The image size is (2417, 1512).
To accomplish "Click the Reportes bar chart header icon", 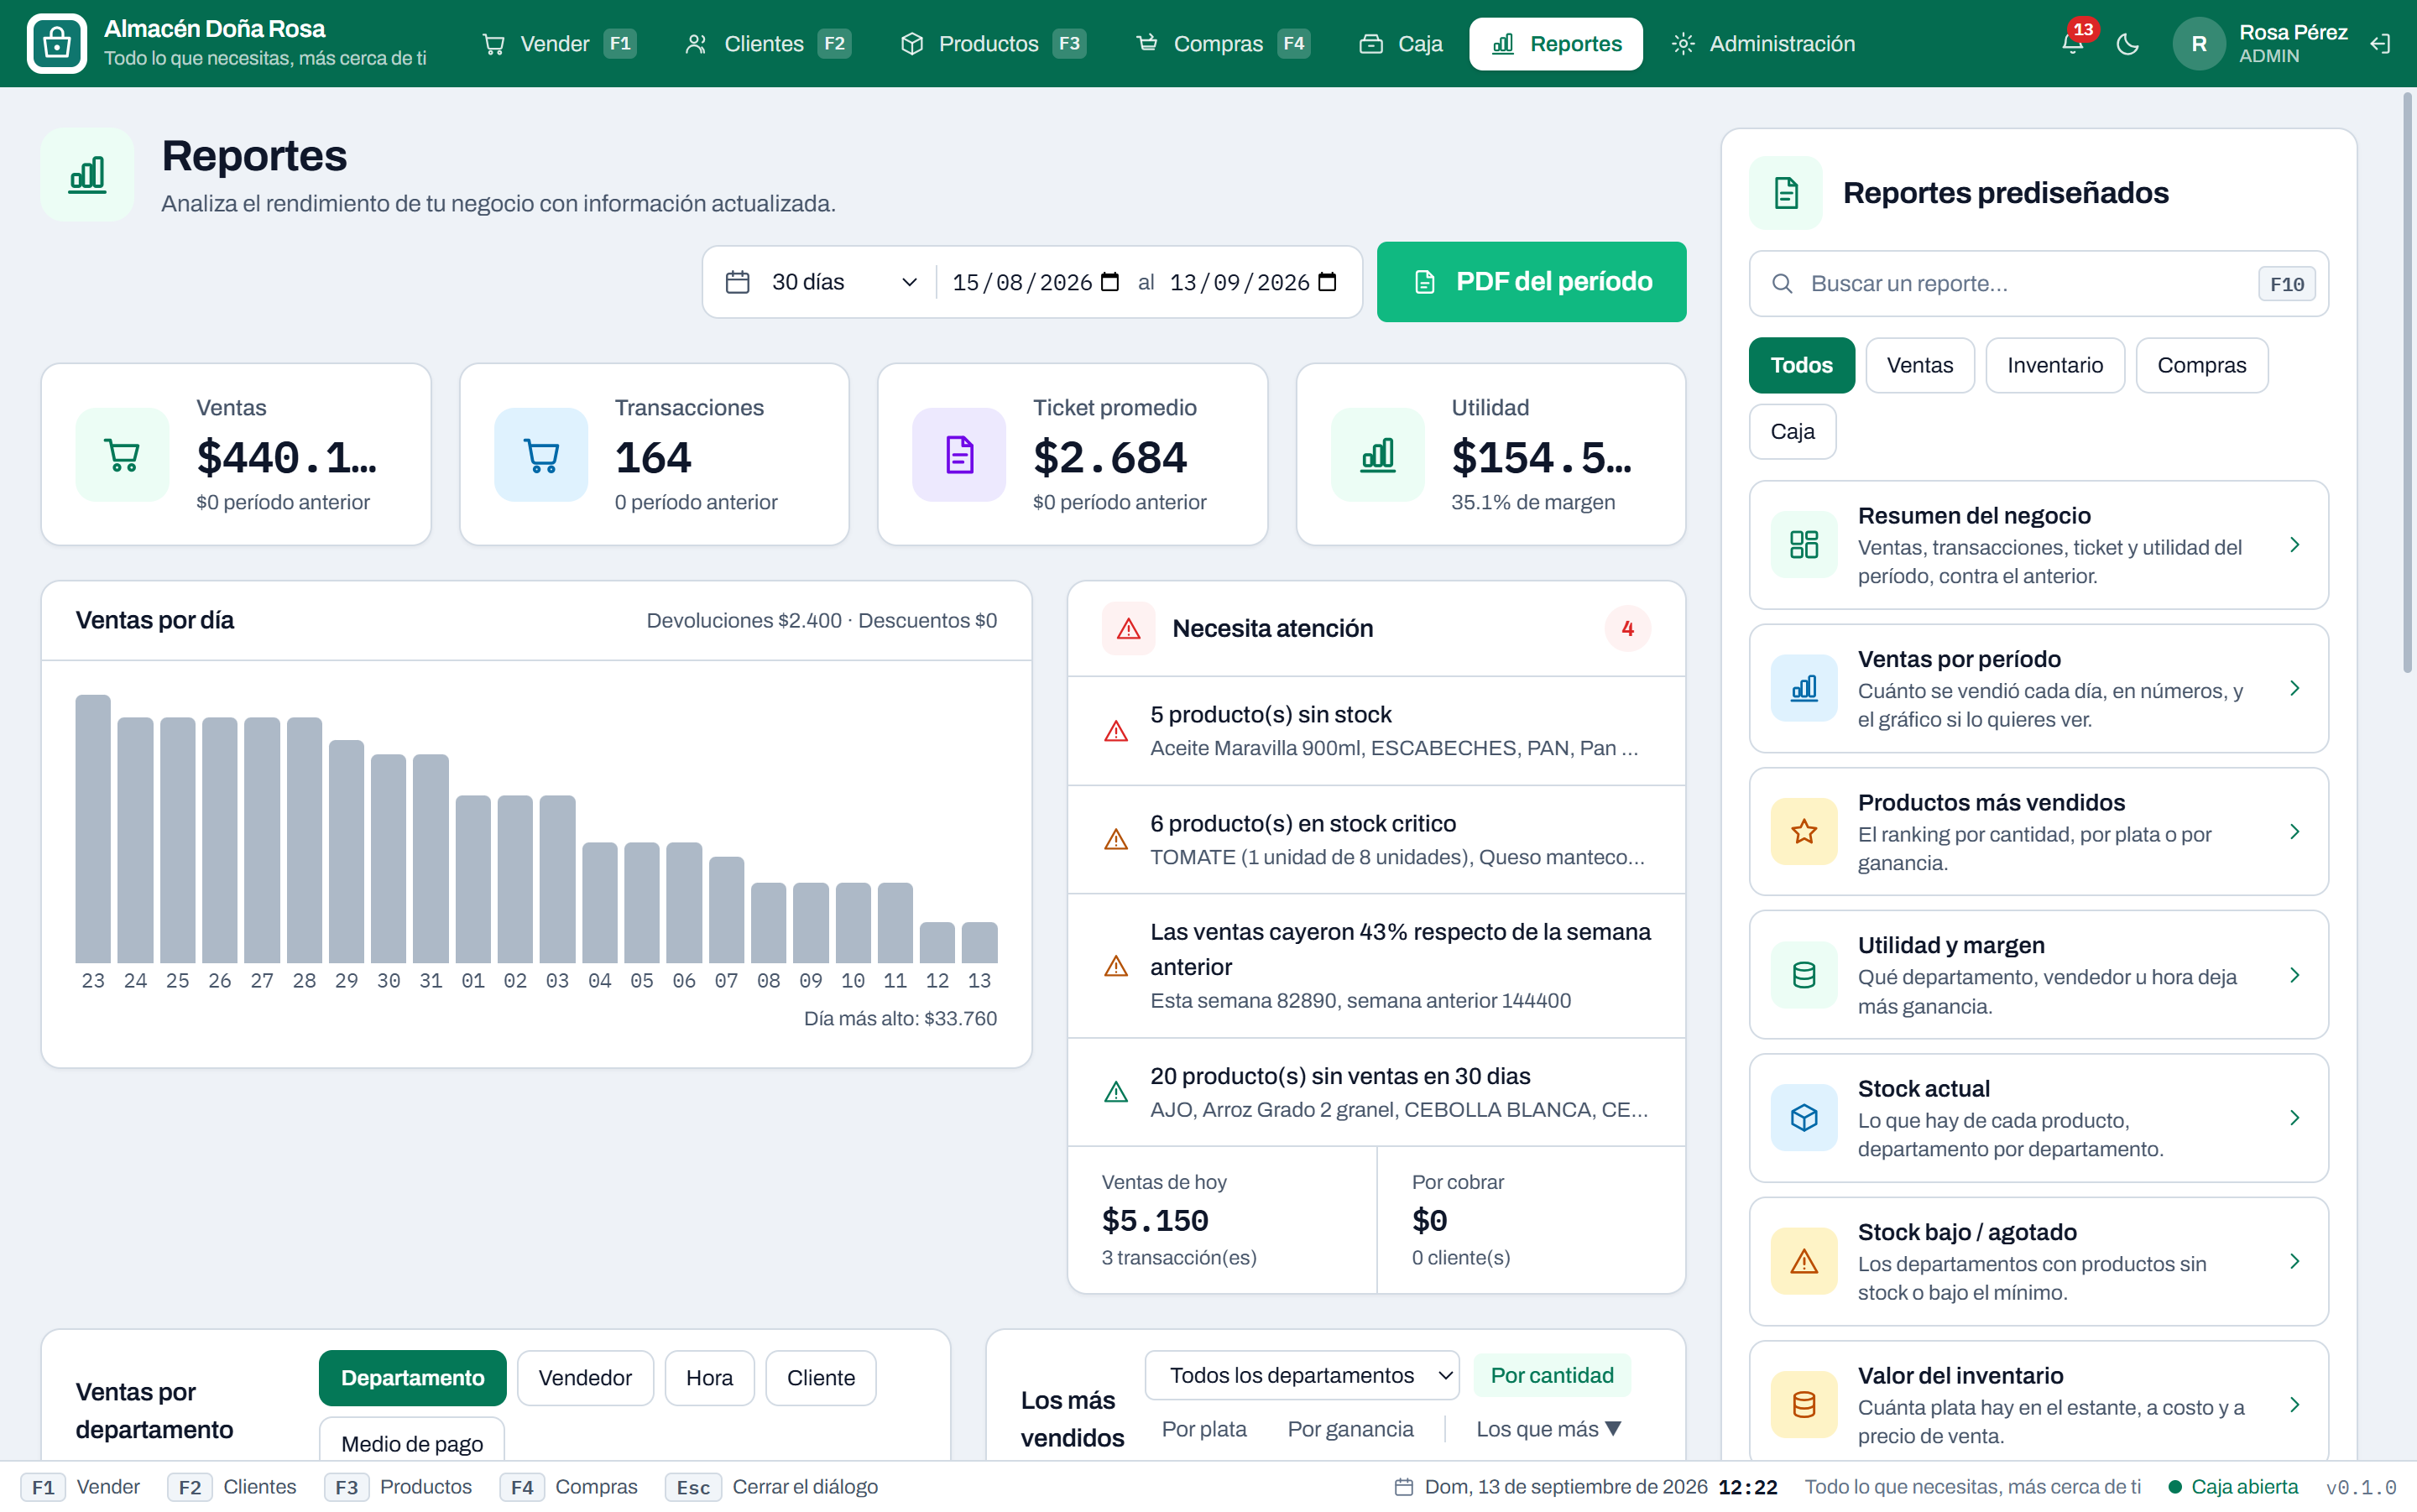I will tap(87, 174).
